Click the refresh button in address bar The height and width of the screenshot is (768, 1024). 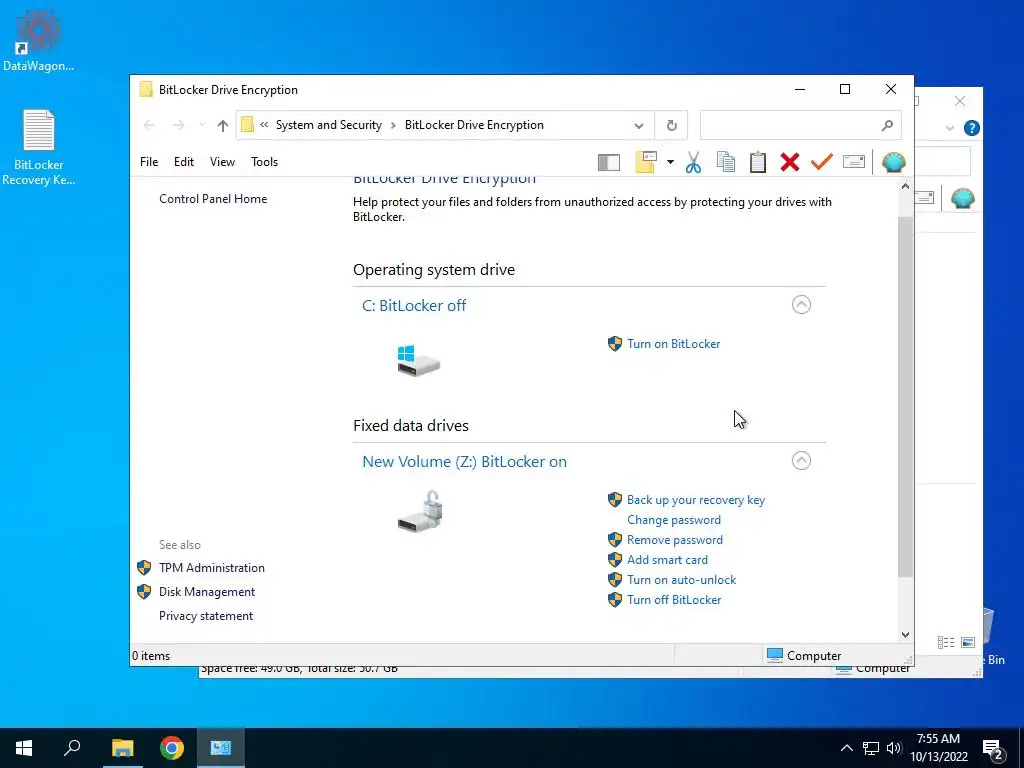click(x=671, y=125)
